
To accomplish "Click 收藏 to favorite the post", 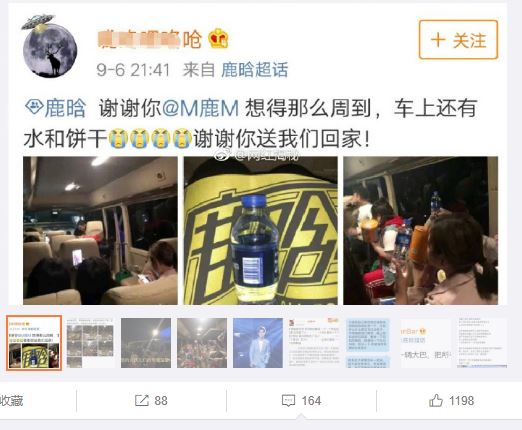I will 12,400.
